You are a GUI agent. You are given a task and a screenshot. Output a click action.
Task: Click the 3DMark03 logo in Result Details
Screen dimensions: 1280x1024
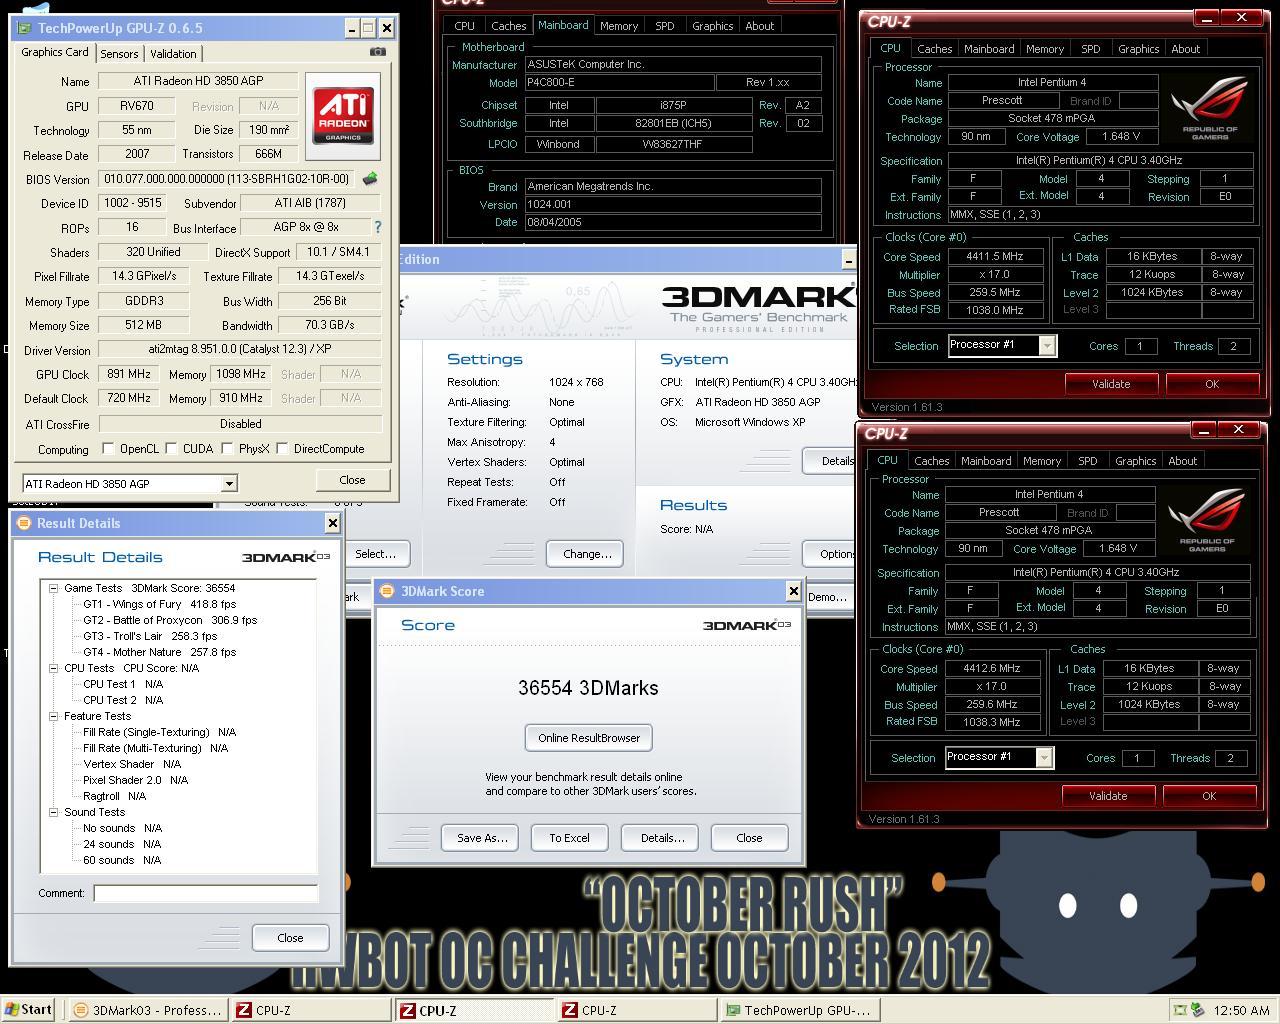tap(285, 557)
